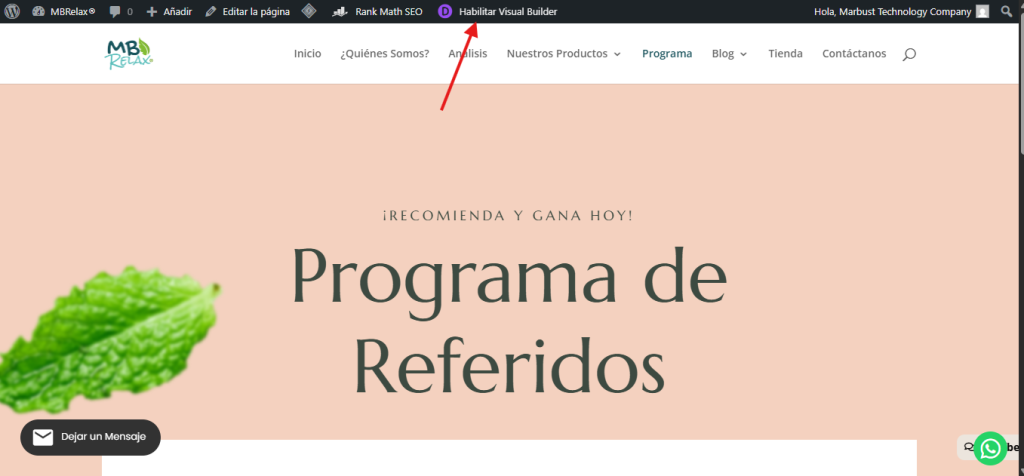The image size is (1024, 476).
Task: Click the Añadir new content item
Action: point(169,12)
